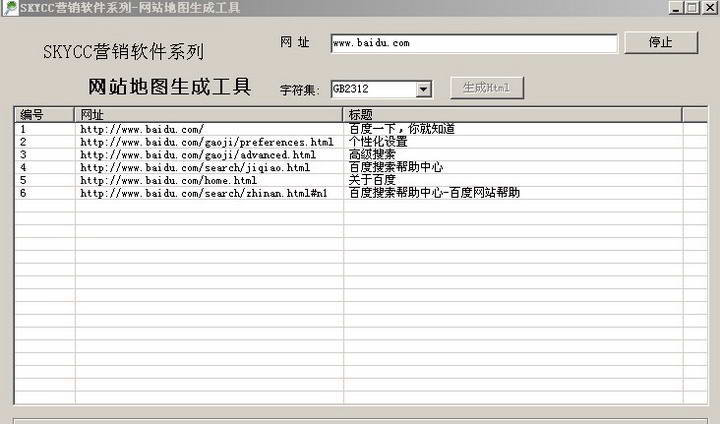Sort by the 网址 column header
This screenshot has width=720, height=424.
(x=208, y=114)
